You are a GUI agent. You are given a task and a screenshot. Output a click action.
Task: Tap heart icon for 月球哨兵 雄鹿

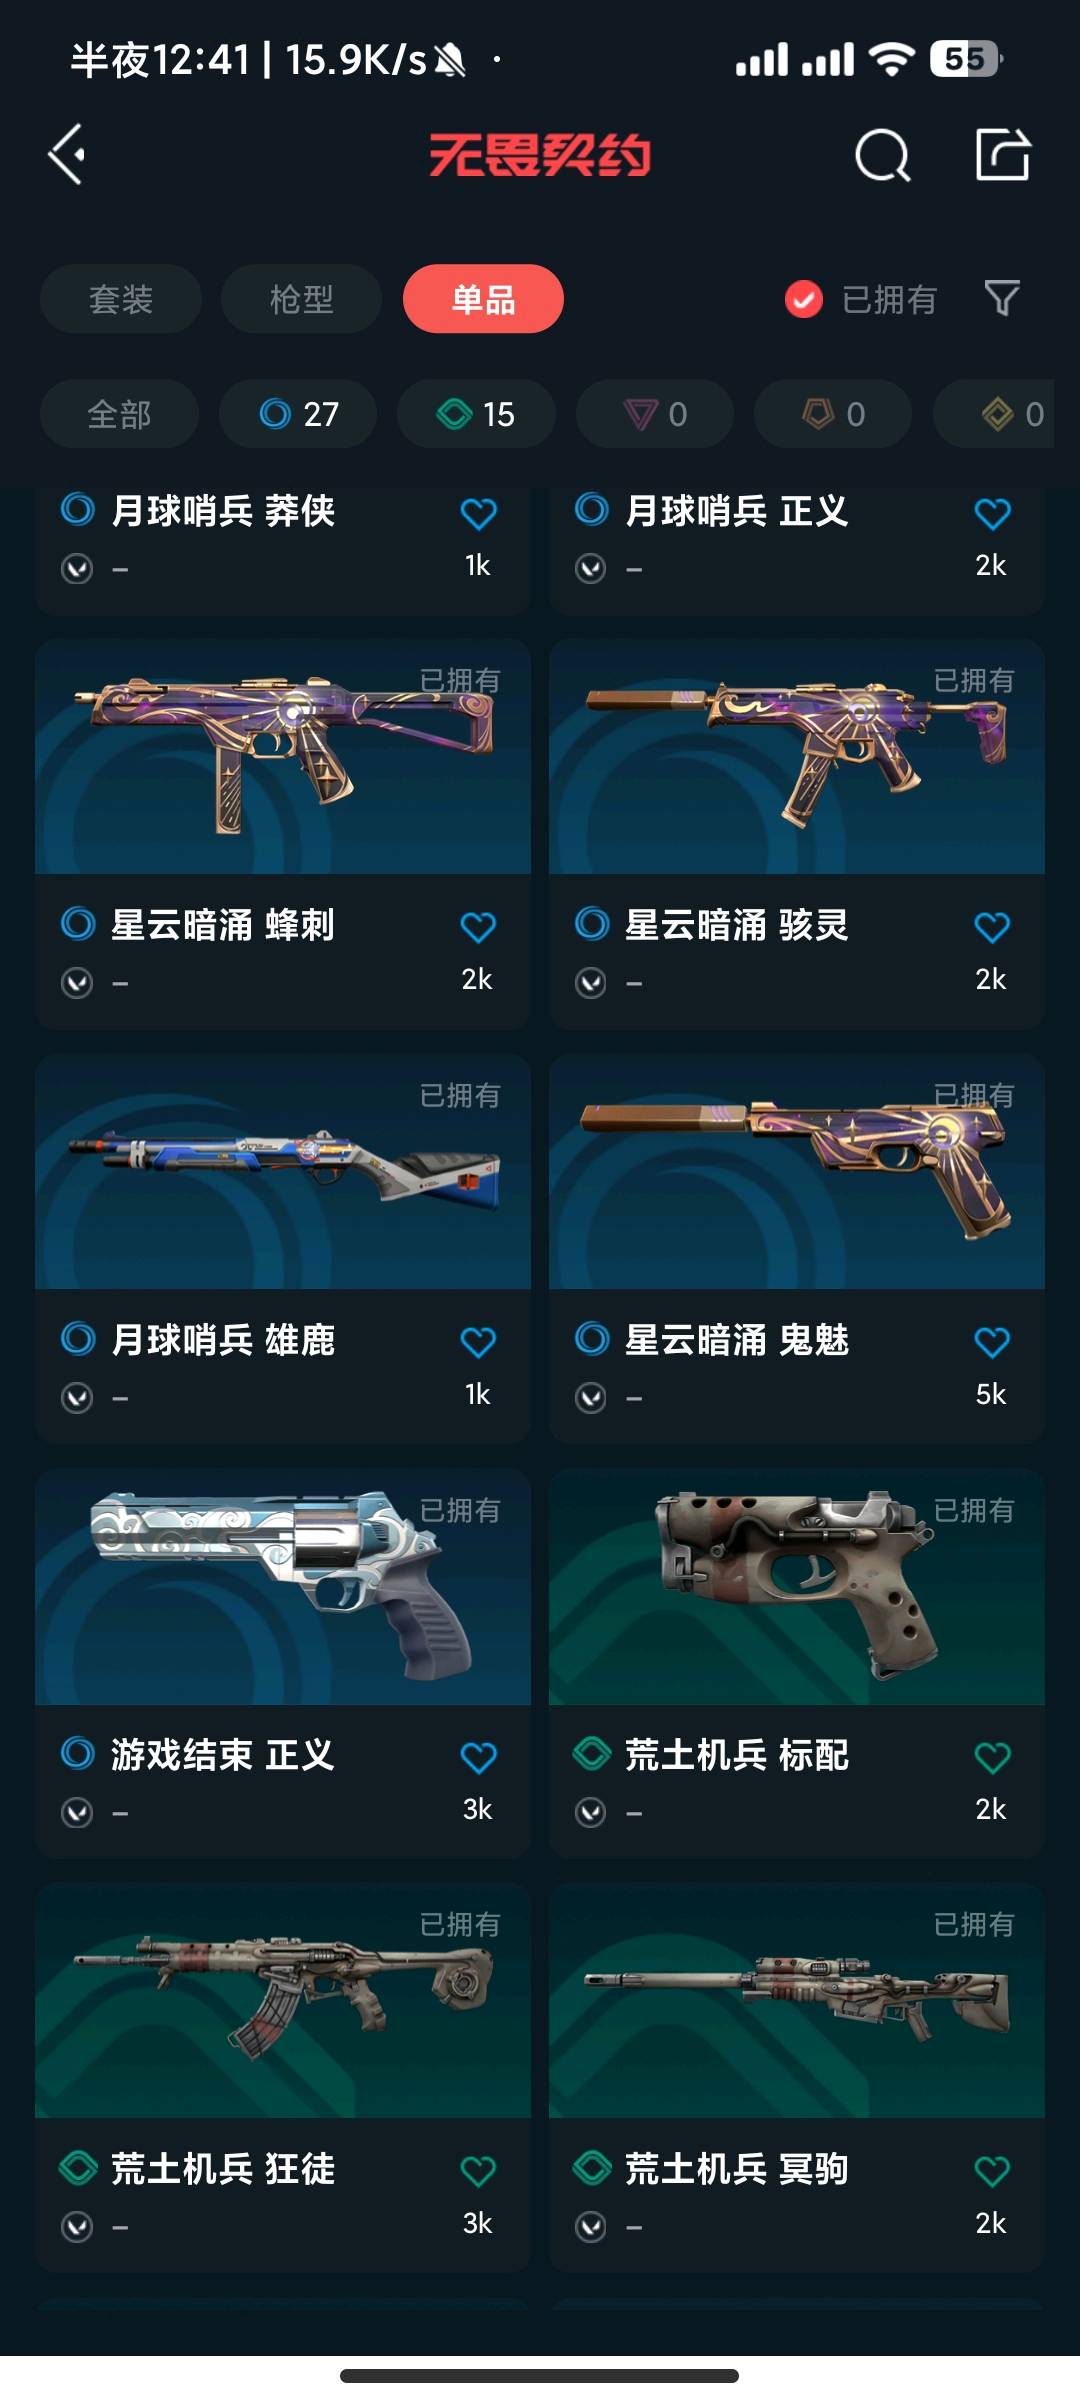478,1342
